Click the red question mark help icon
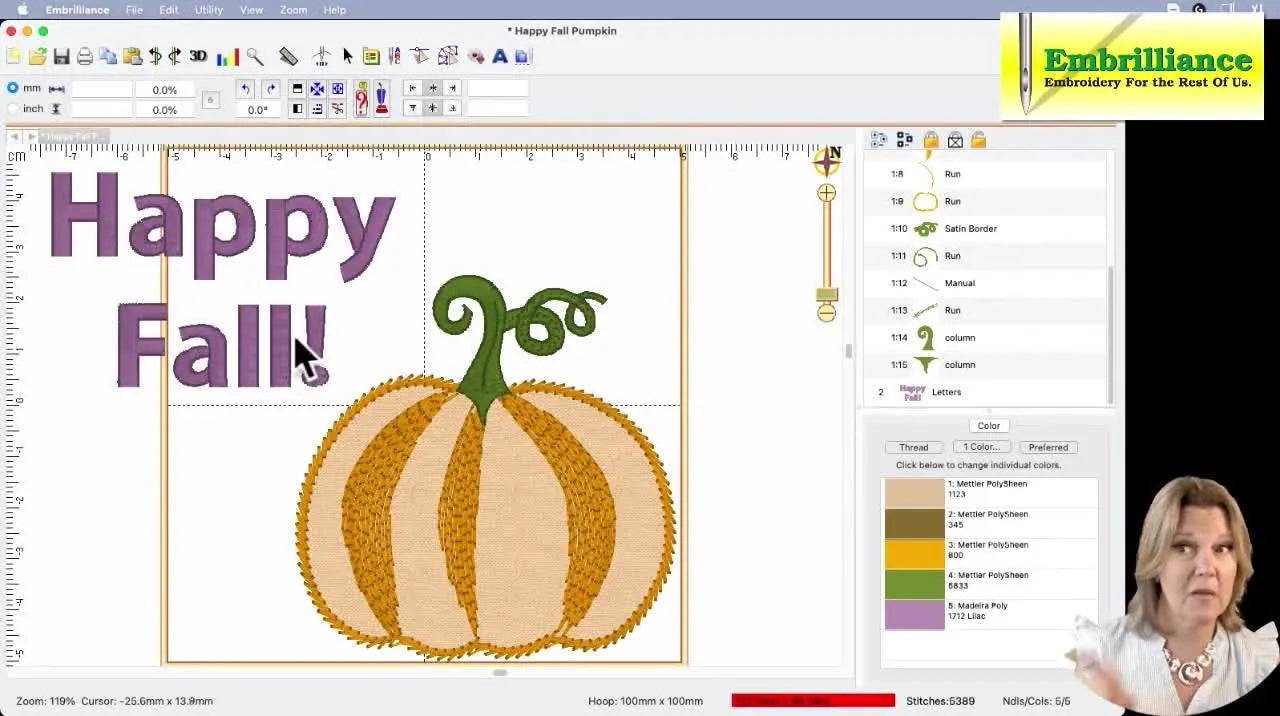This screenshot has height=716, width=1280. tap(361, 98)
